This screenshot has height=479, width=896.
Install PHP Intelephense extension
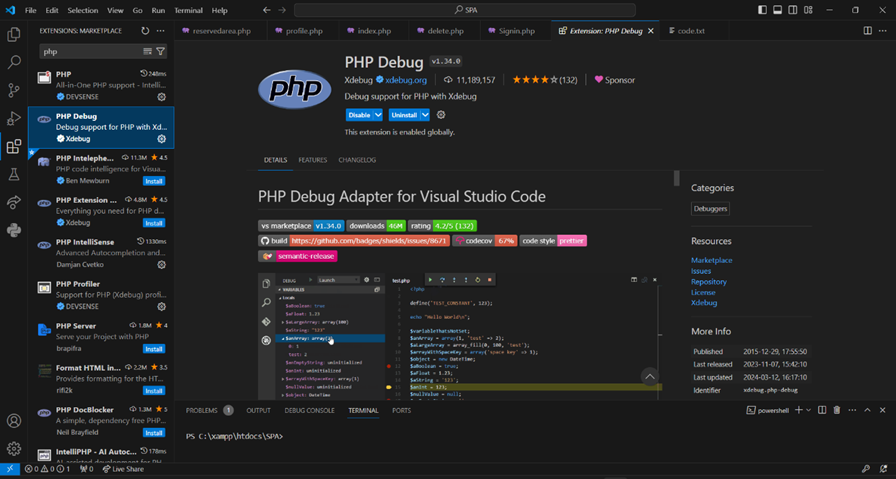coord(154,181)
